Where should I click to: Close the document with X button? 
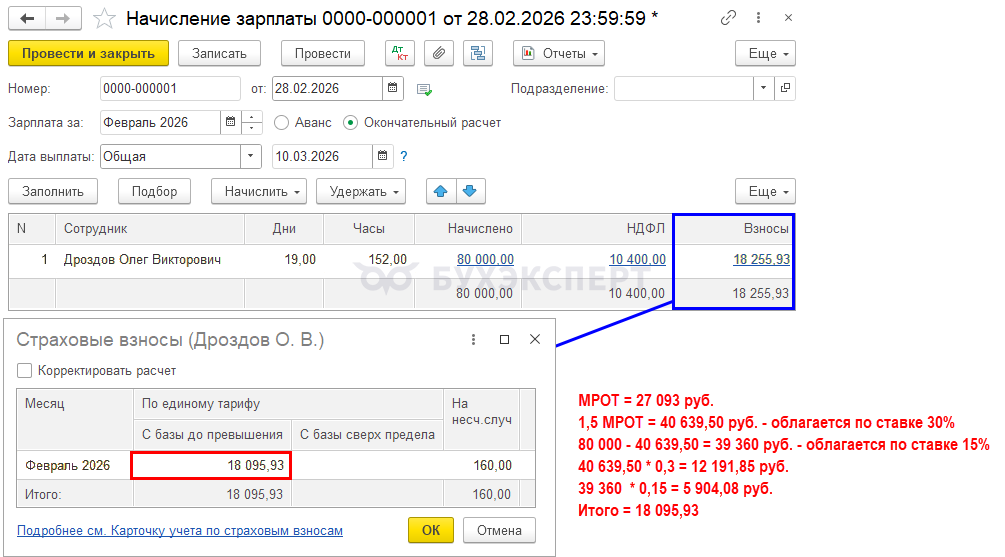pos(788,18)
